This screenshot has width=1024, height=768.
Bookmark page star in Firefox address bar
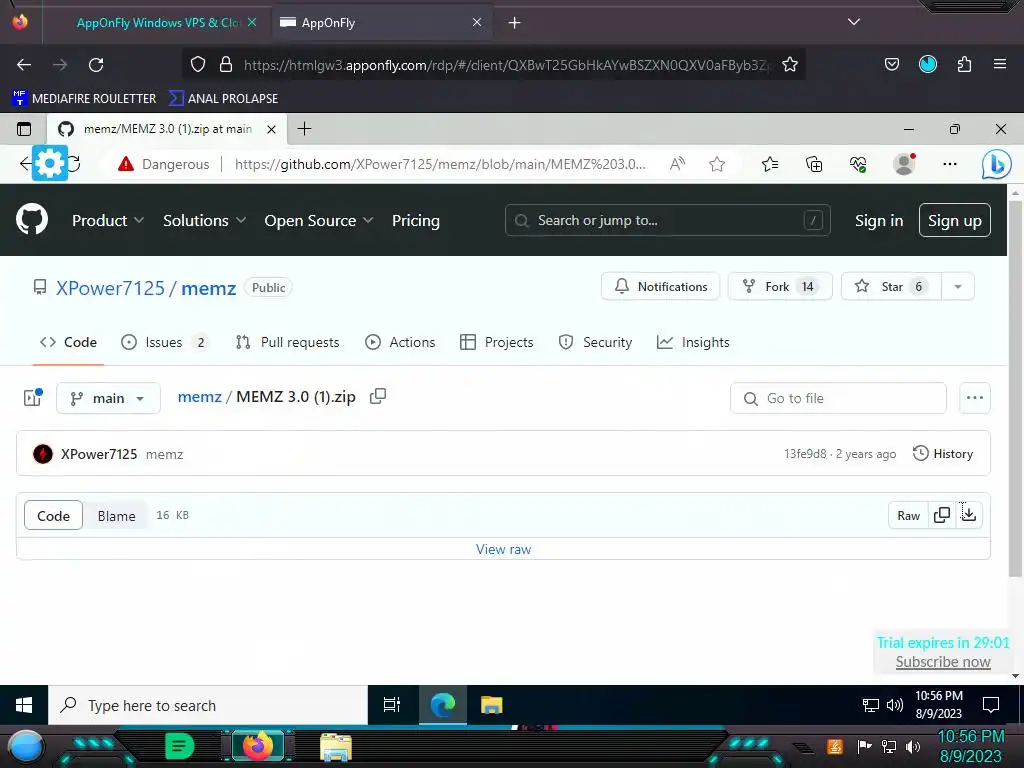790,65
